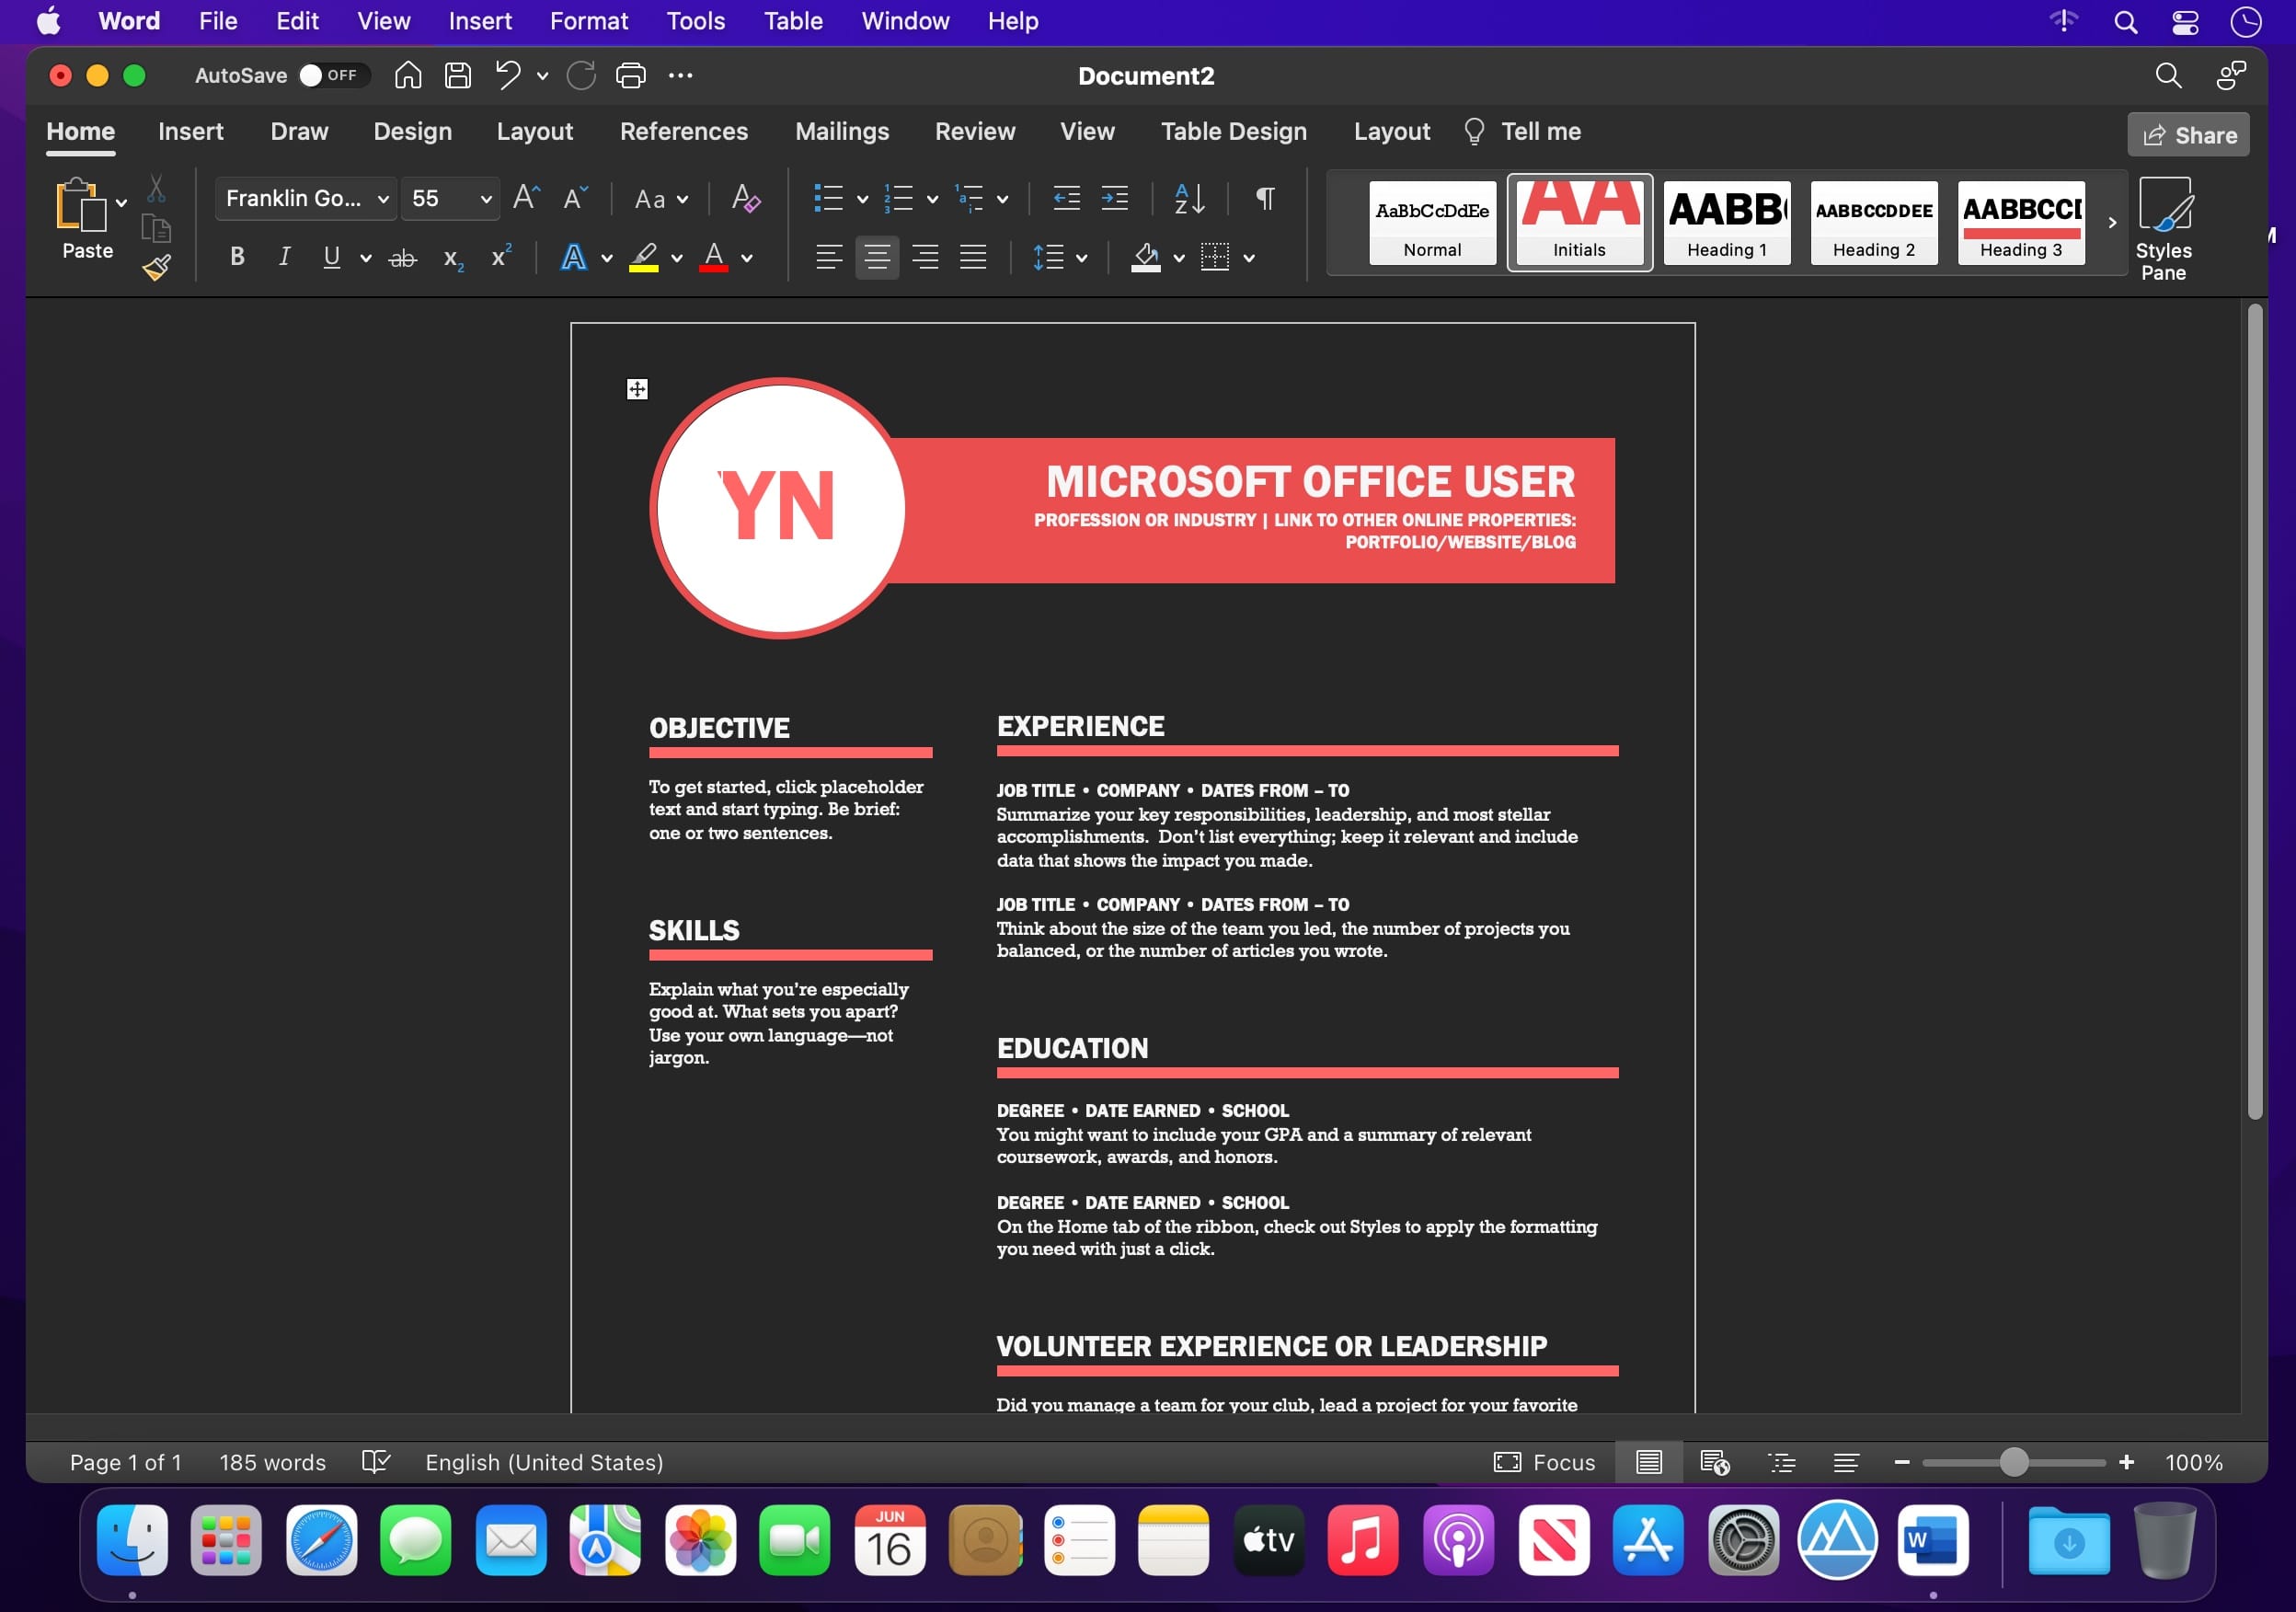
Task: Open the collaboration people icon
Action: [x=2230, y=75]
